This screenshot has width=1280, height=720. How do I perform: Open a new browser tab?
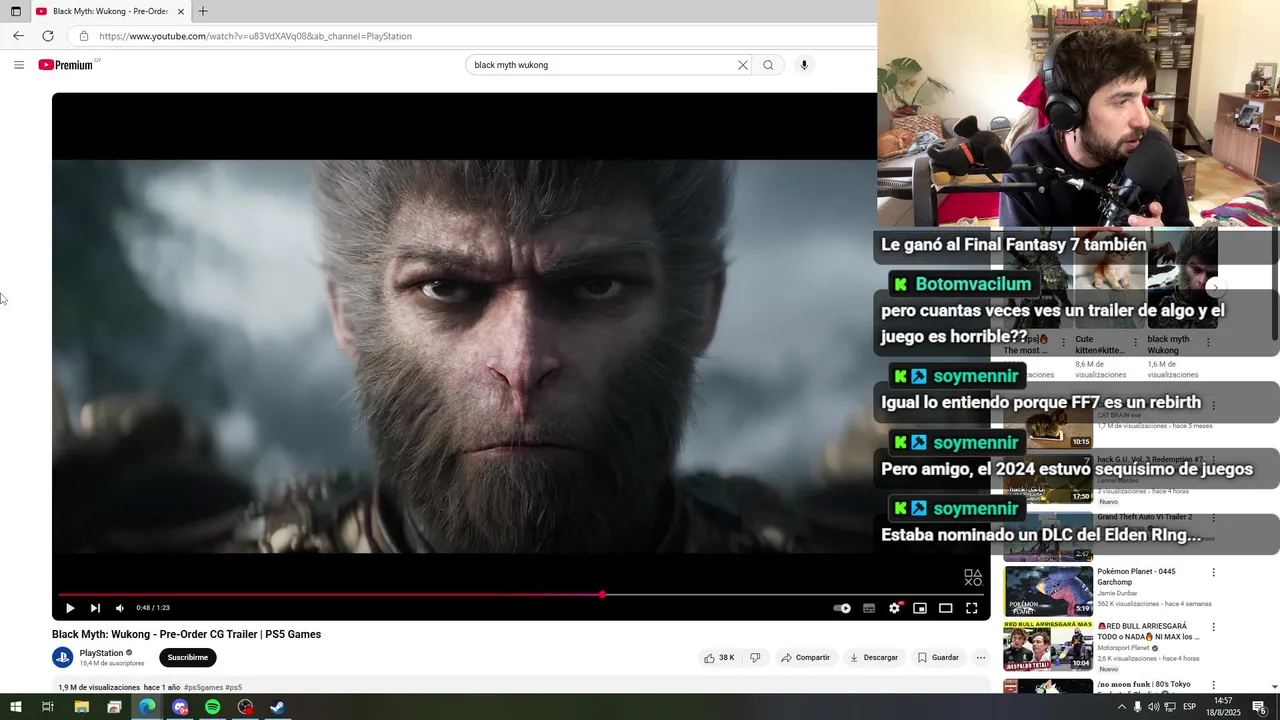tap(203, 11)
